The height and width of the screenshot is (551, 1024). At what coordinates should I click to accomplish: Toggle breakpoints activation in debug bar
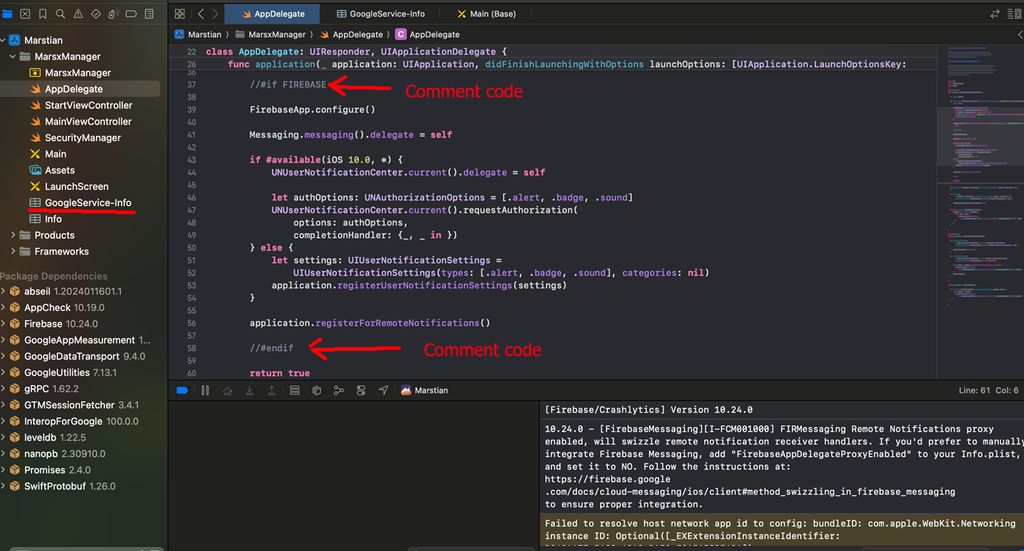click(x=181, y=390)
